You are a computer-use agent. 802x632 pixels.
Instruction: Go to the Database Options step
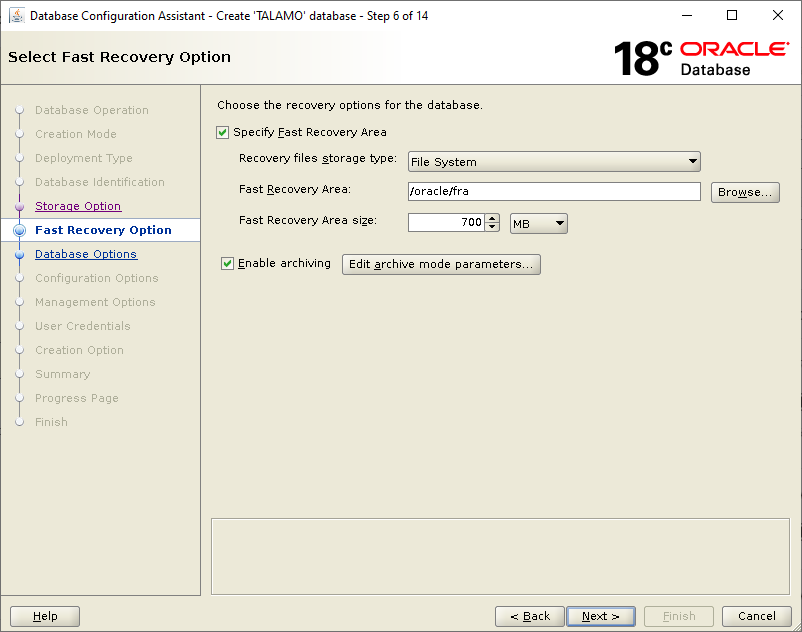pos(86,254)
